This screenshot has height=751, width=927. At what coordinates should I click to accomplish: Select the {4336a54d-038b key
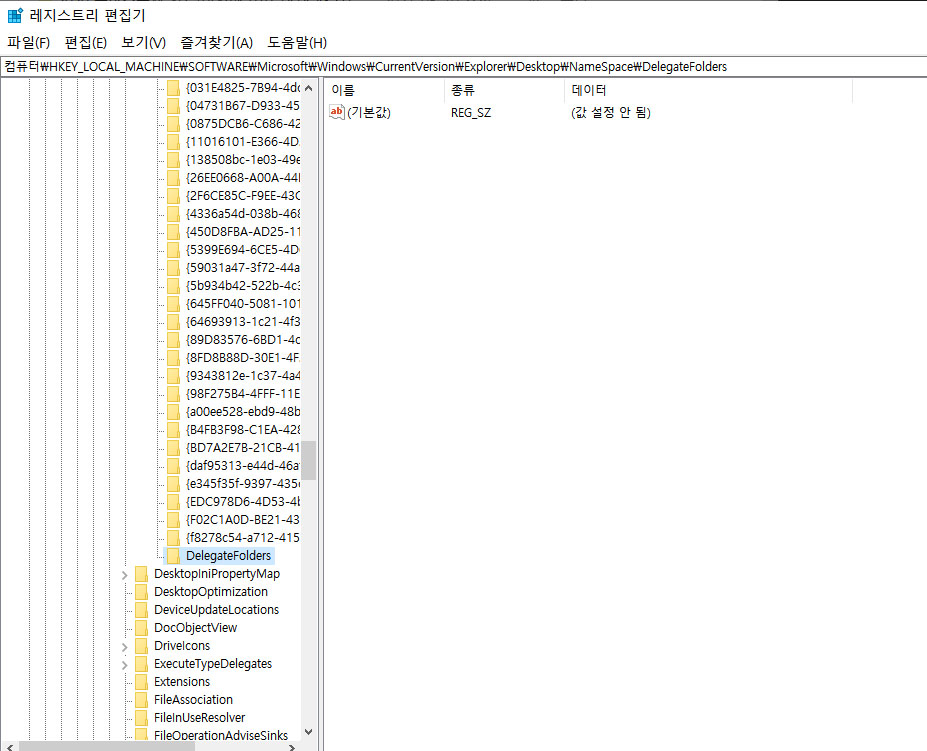[x=243, y=213]
